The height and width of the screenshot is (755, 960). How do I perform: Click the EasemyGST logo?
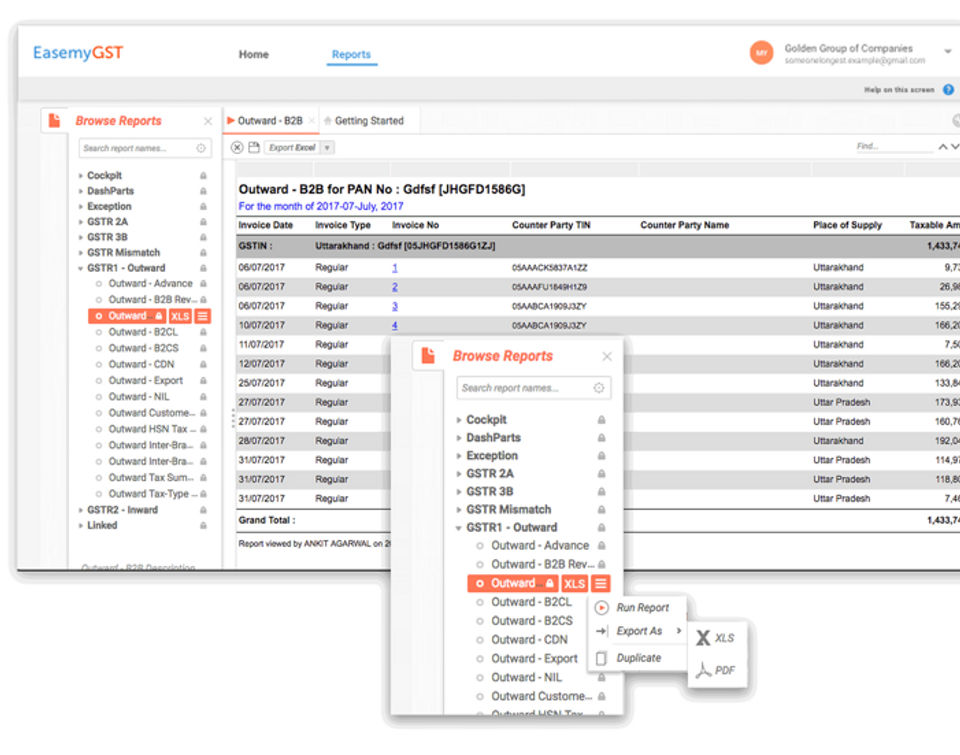point(78,53)
